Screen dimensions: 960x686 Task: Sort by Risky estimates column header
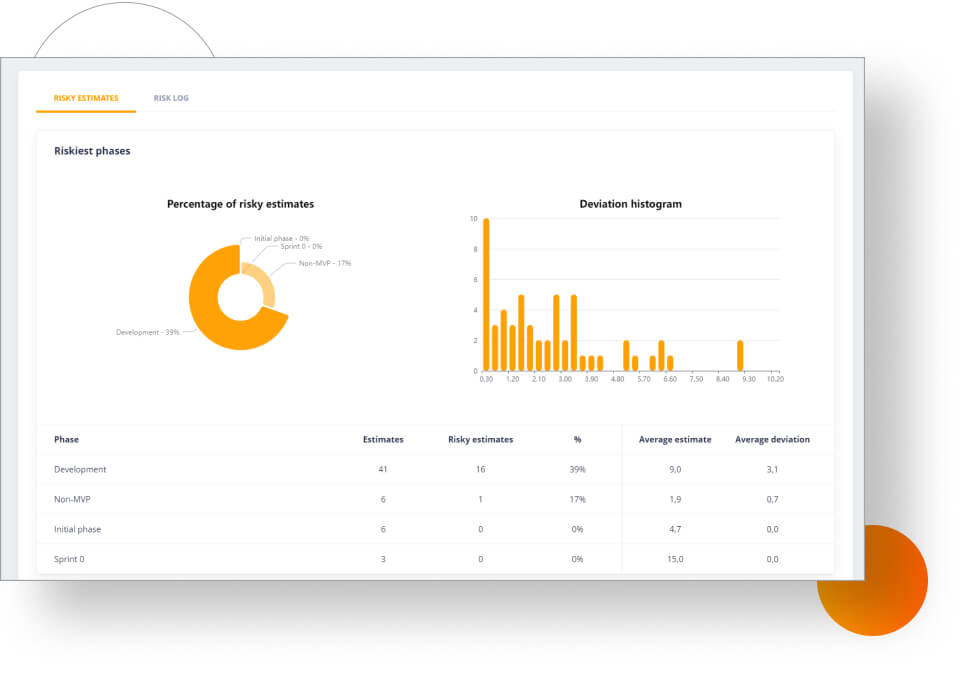click(480, 439)
